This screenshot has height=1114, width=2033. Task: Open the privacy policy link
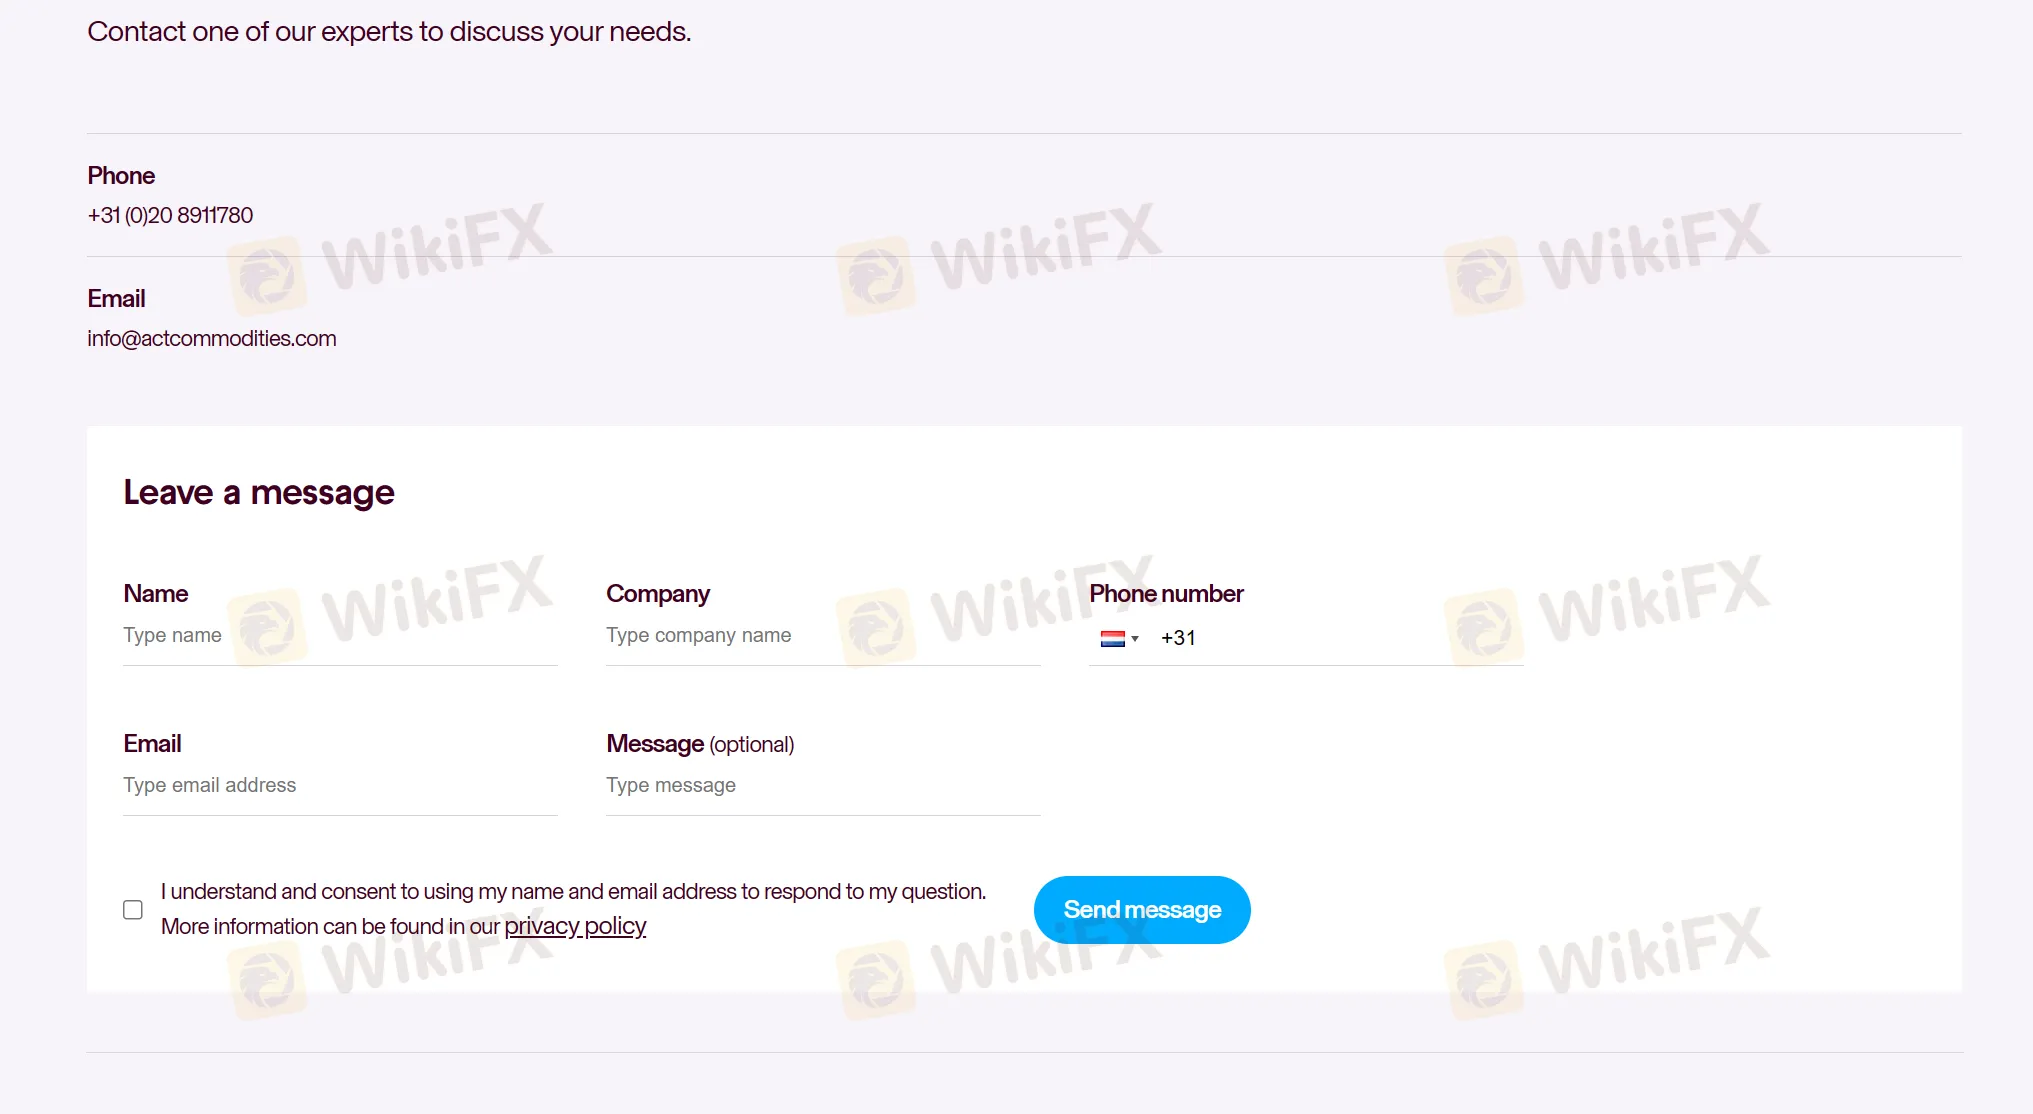point(575,926)
